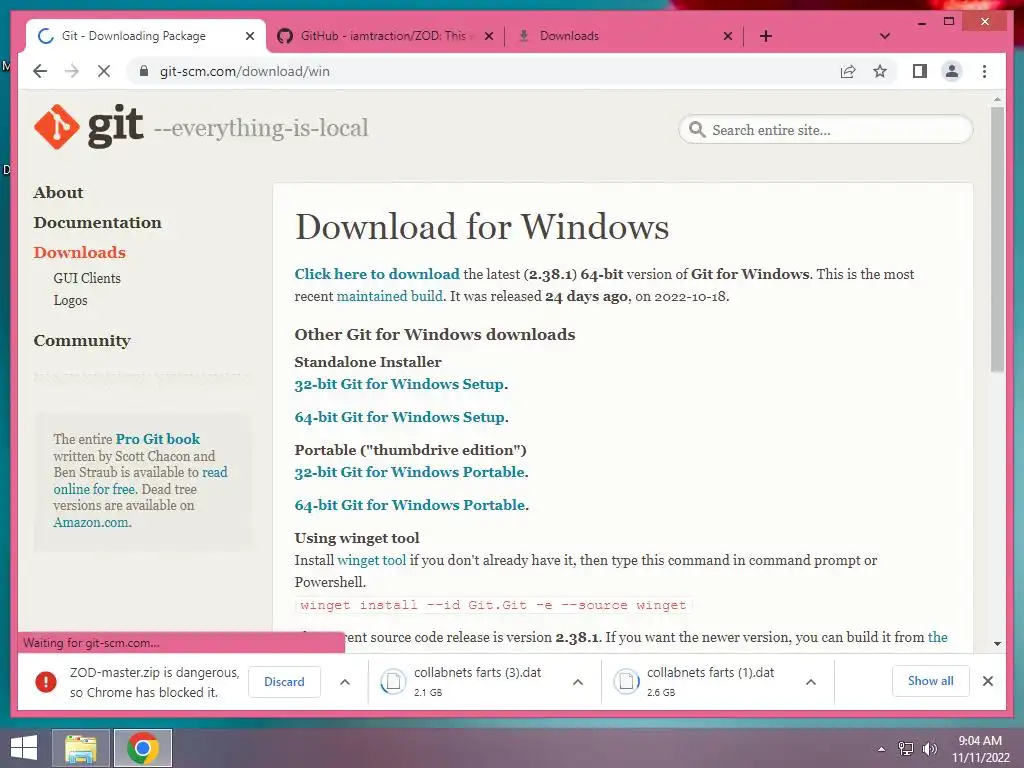Open the Downloads sidebar section
Viewport: 1024px width, 768px height.
[x=80, y=253]
